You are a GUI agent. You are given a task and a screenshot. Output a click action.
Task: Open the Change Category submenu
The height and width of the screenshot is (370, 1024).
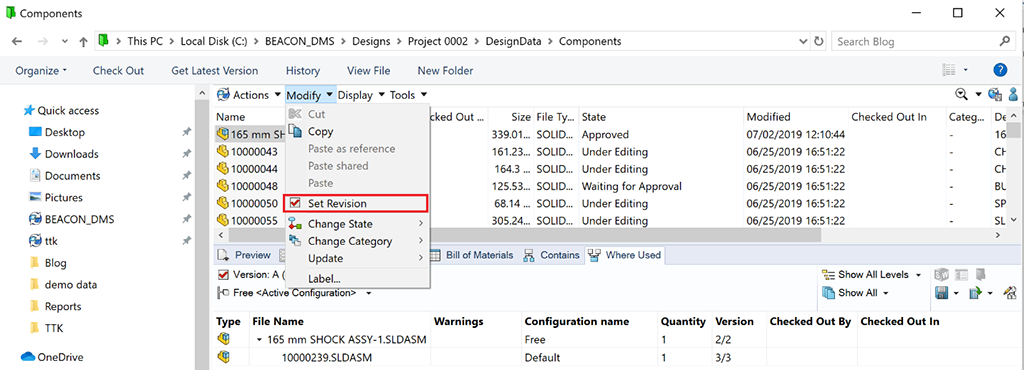[356, 241]
